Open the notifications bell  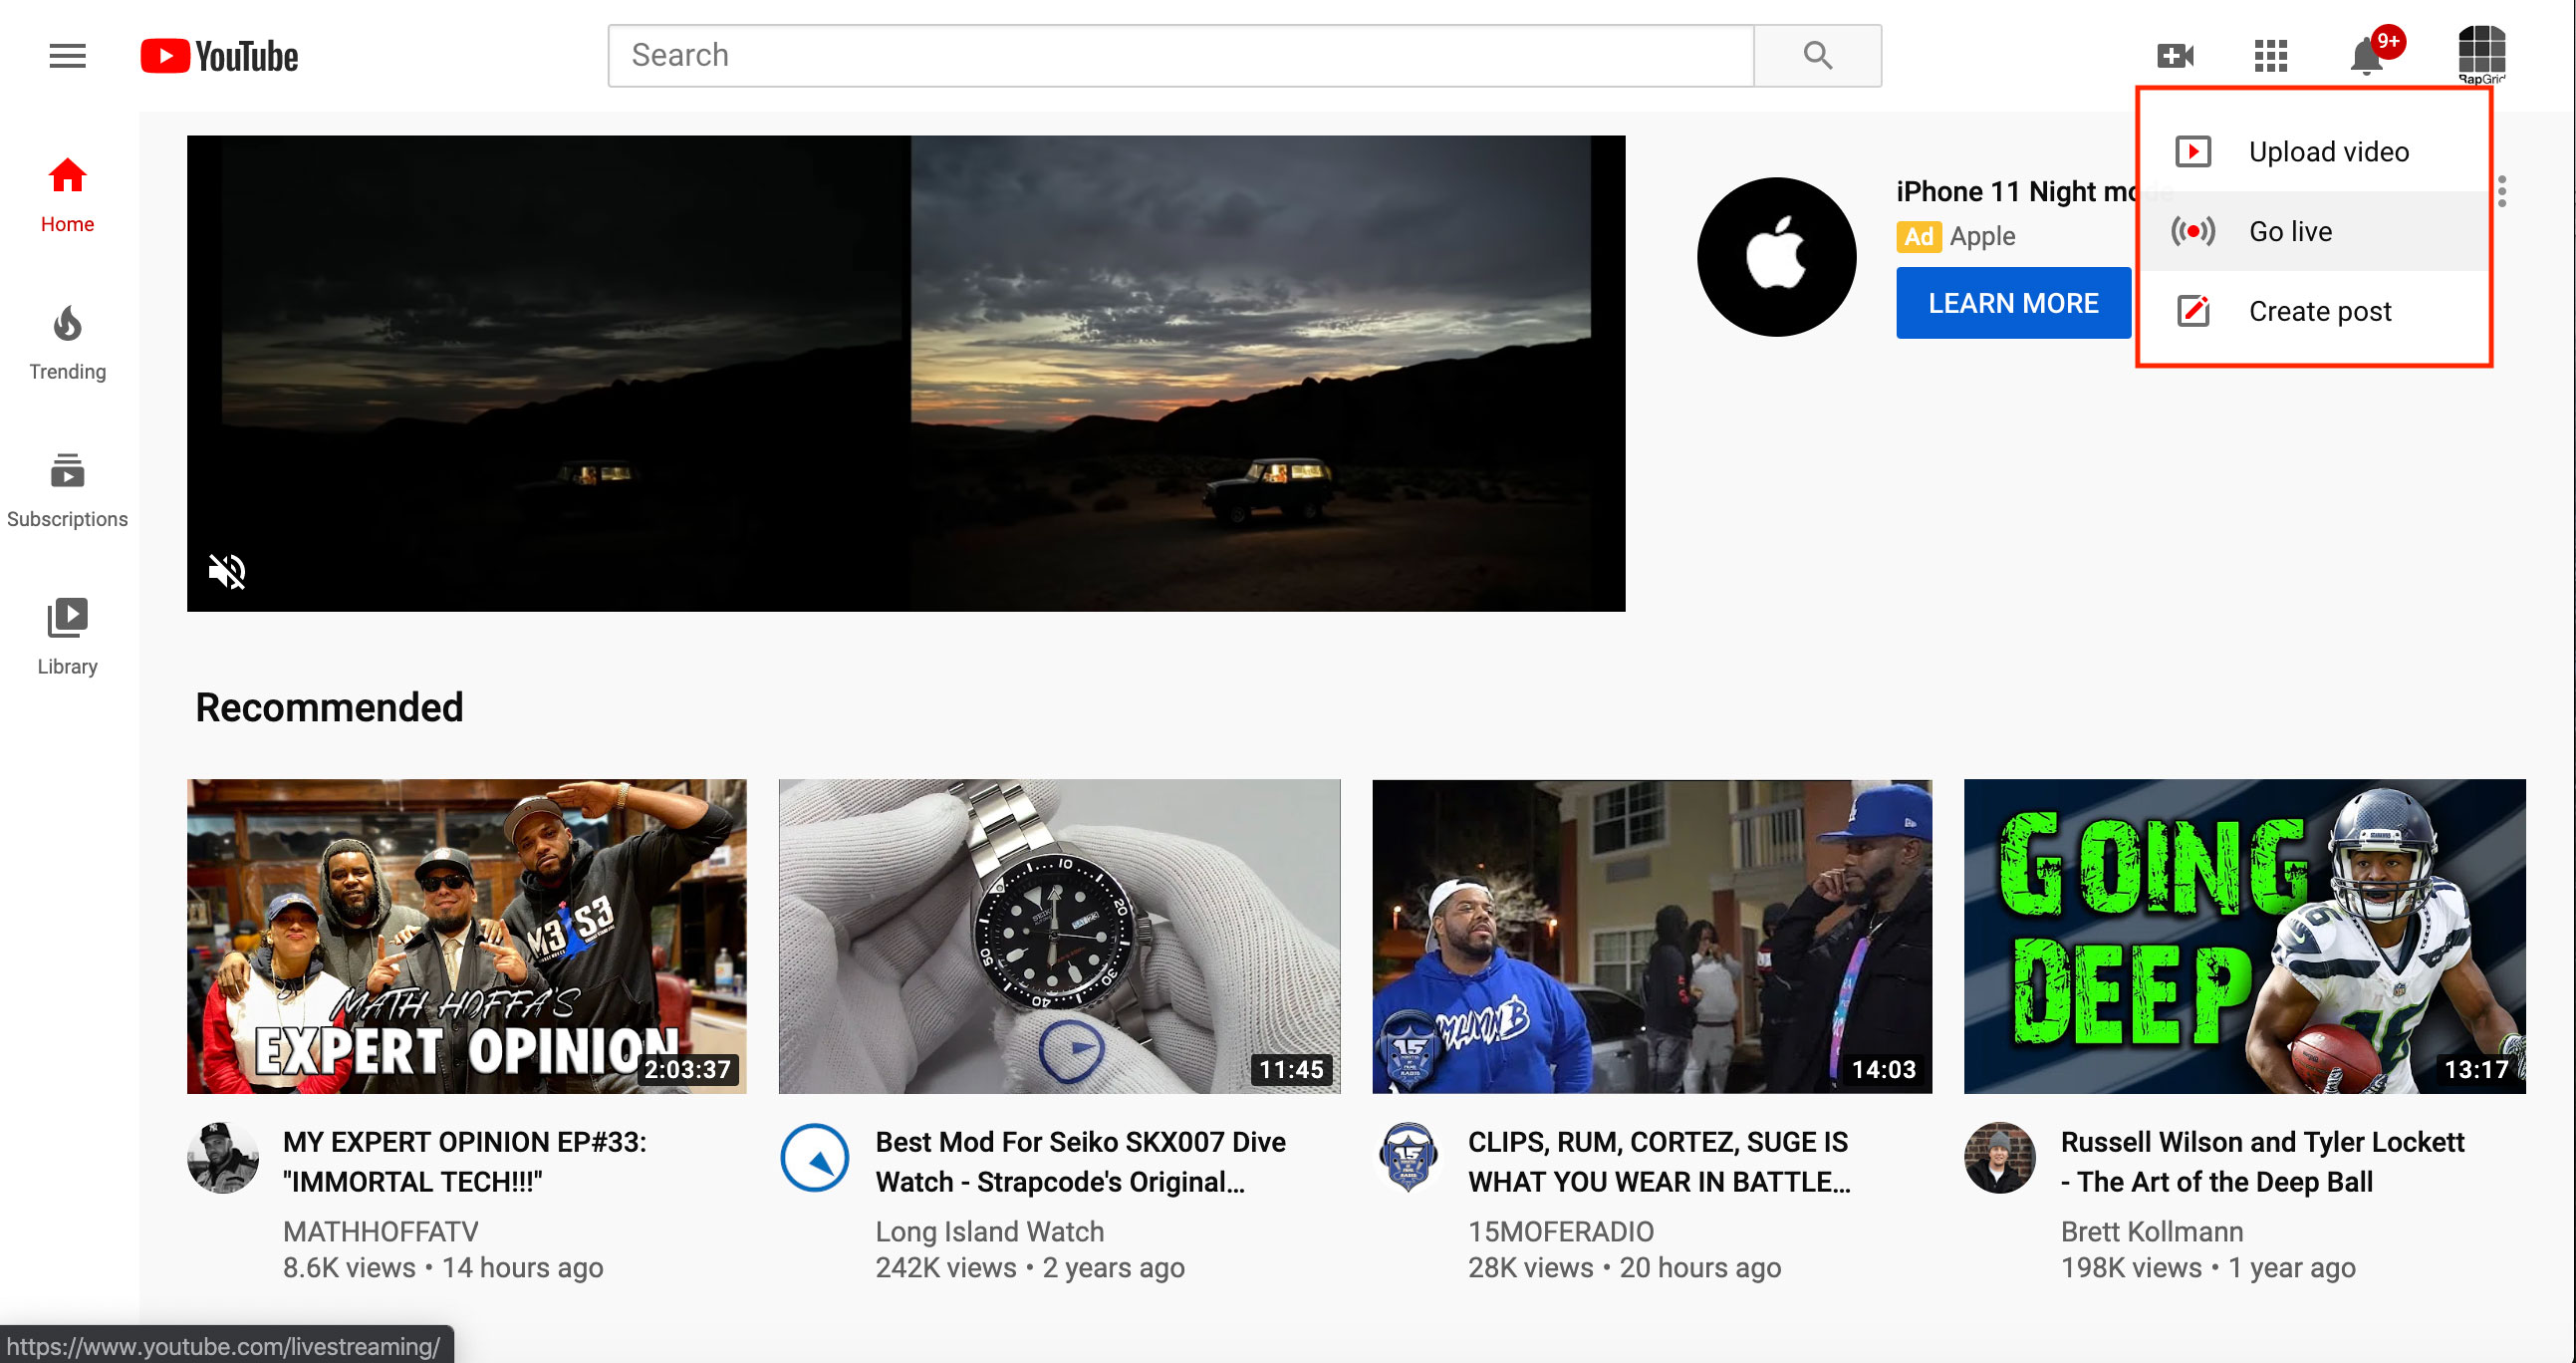pos(2366,57)
